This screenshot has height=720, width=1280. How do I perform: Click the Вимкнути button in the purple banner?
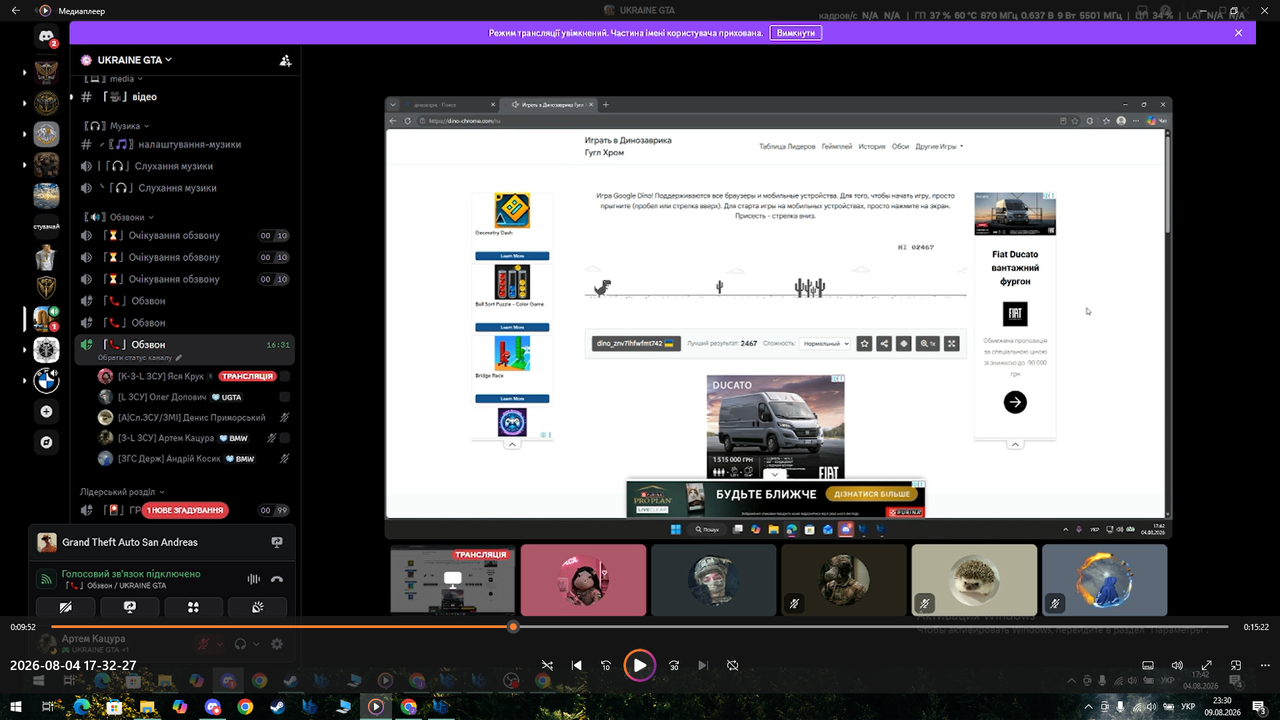tap(796, 33)
